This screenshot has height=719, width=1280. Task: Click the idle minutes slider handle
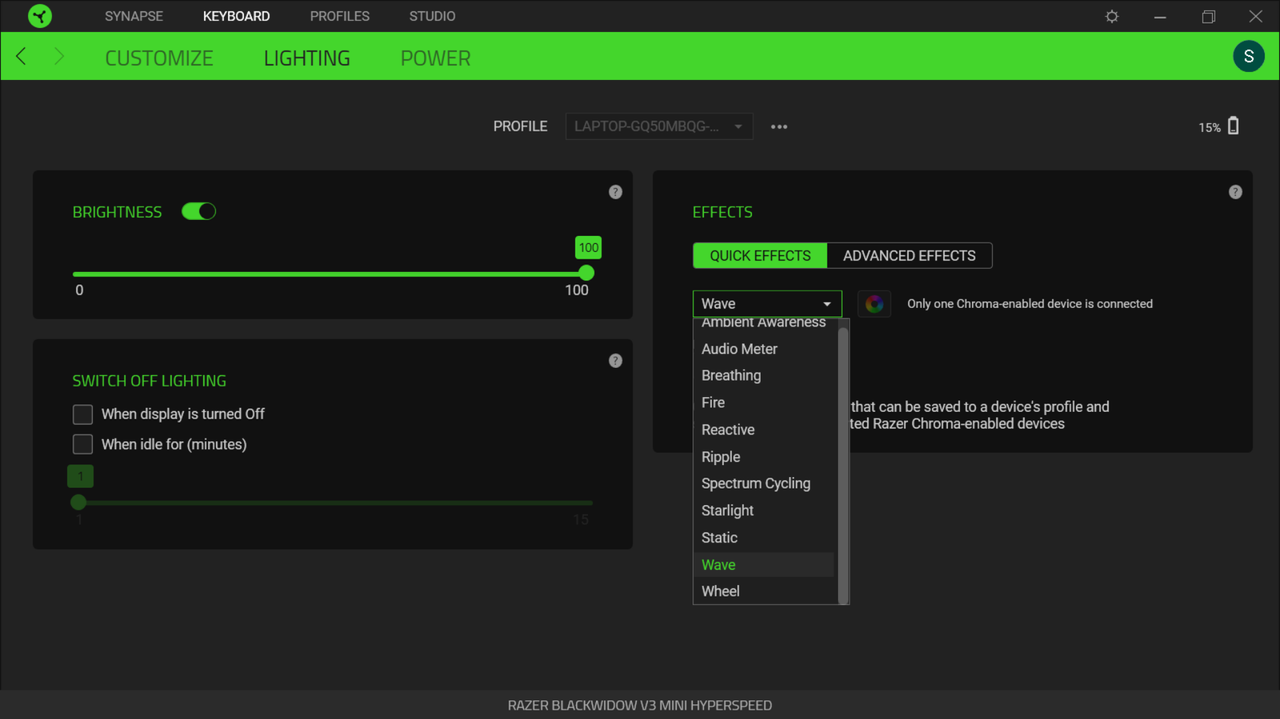pyautogui.click(x=79, y=502)
